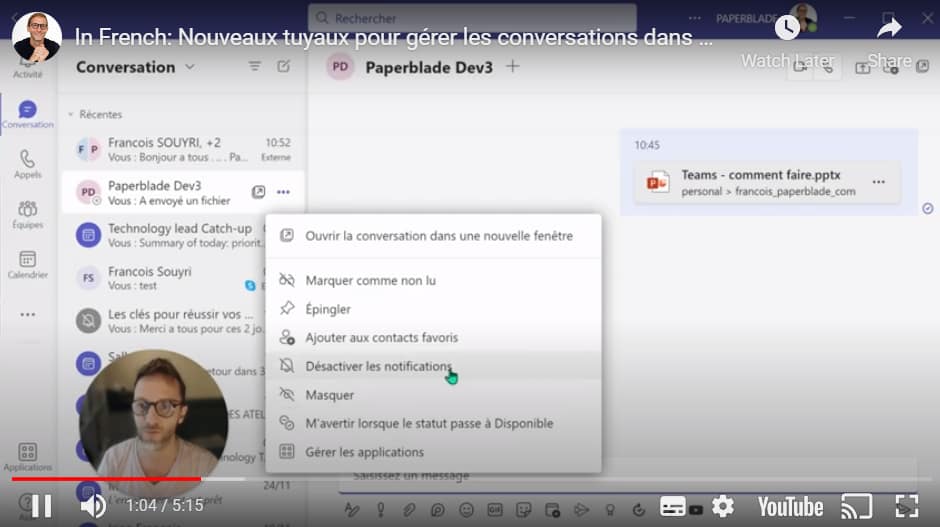Viewport: 940px width, 527px height.
Task: Click the pop-out icon on Paperblade Dev3
Action: pyautogui.click(x=258, y=192)
